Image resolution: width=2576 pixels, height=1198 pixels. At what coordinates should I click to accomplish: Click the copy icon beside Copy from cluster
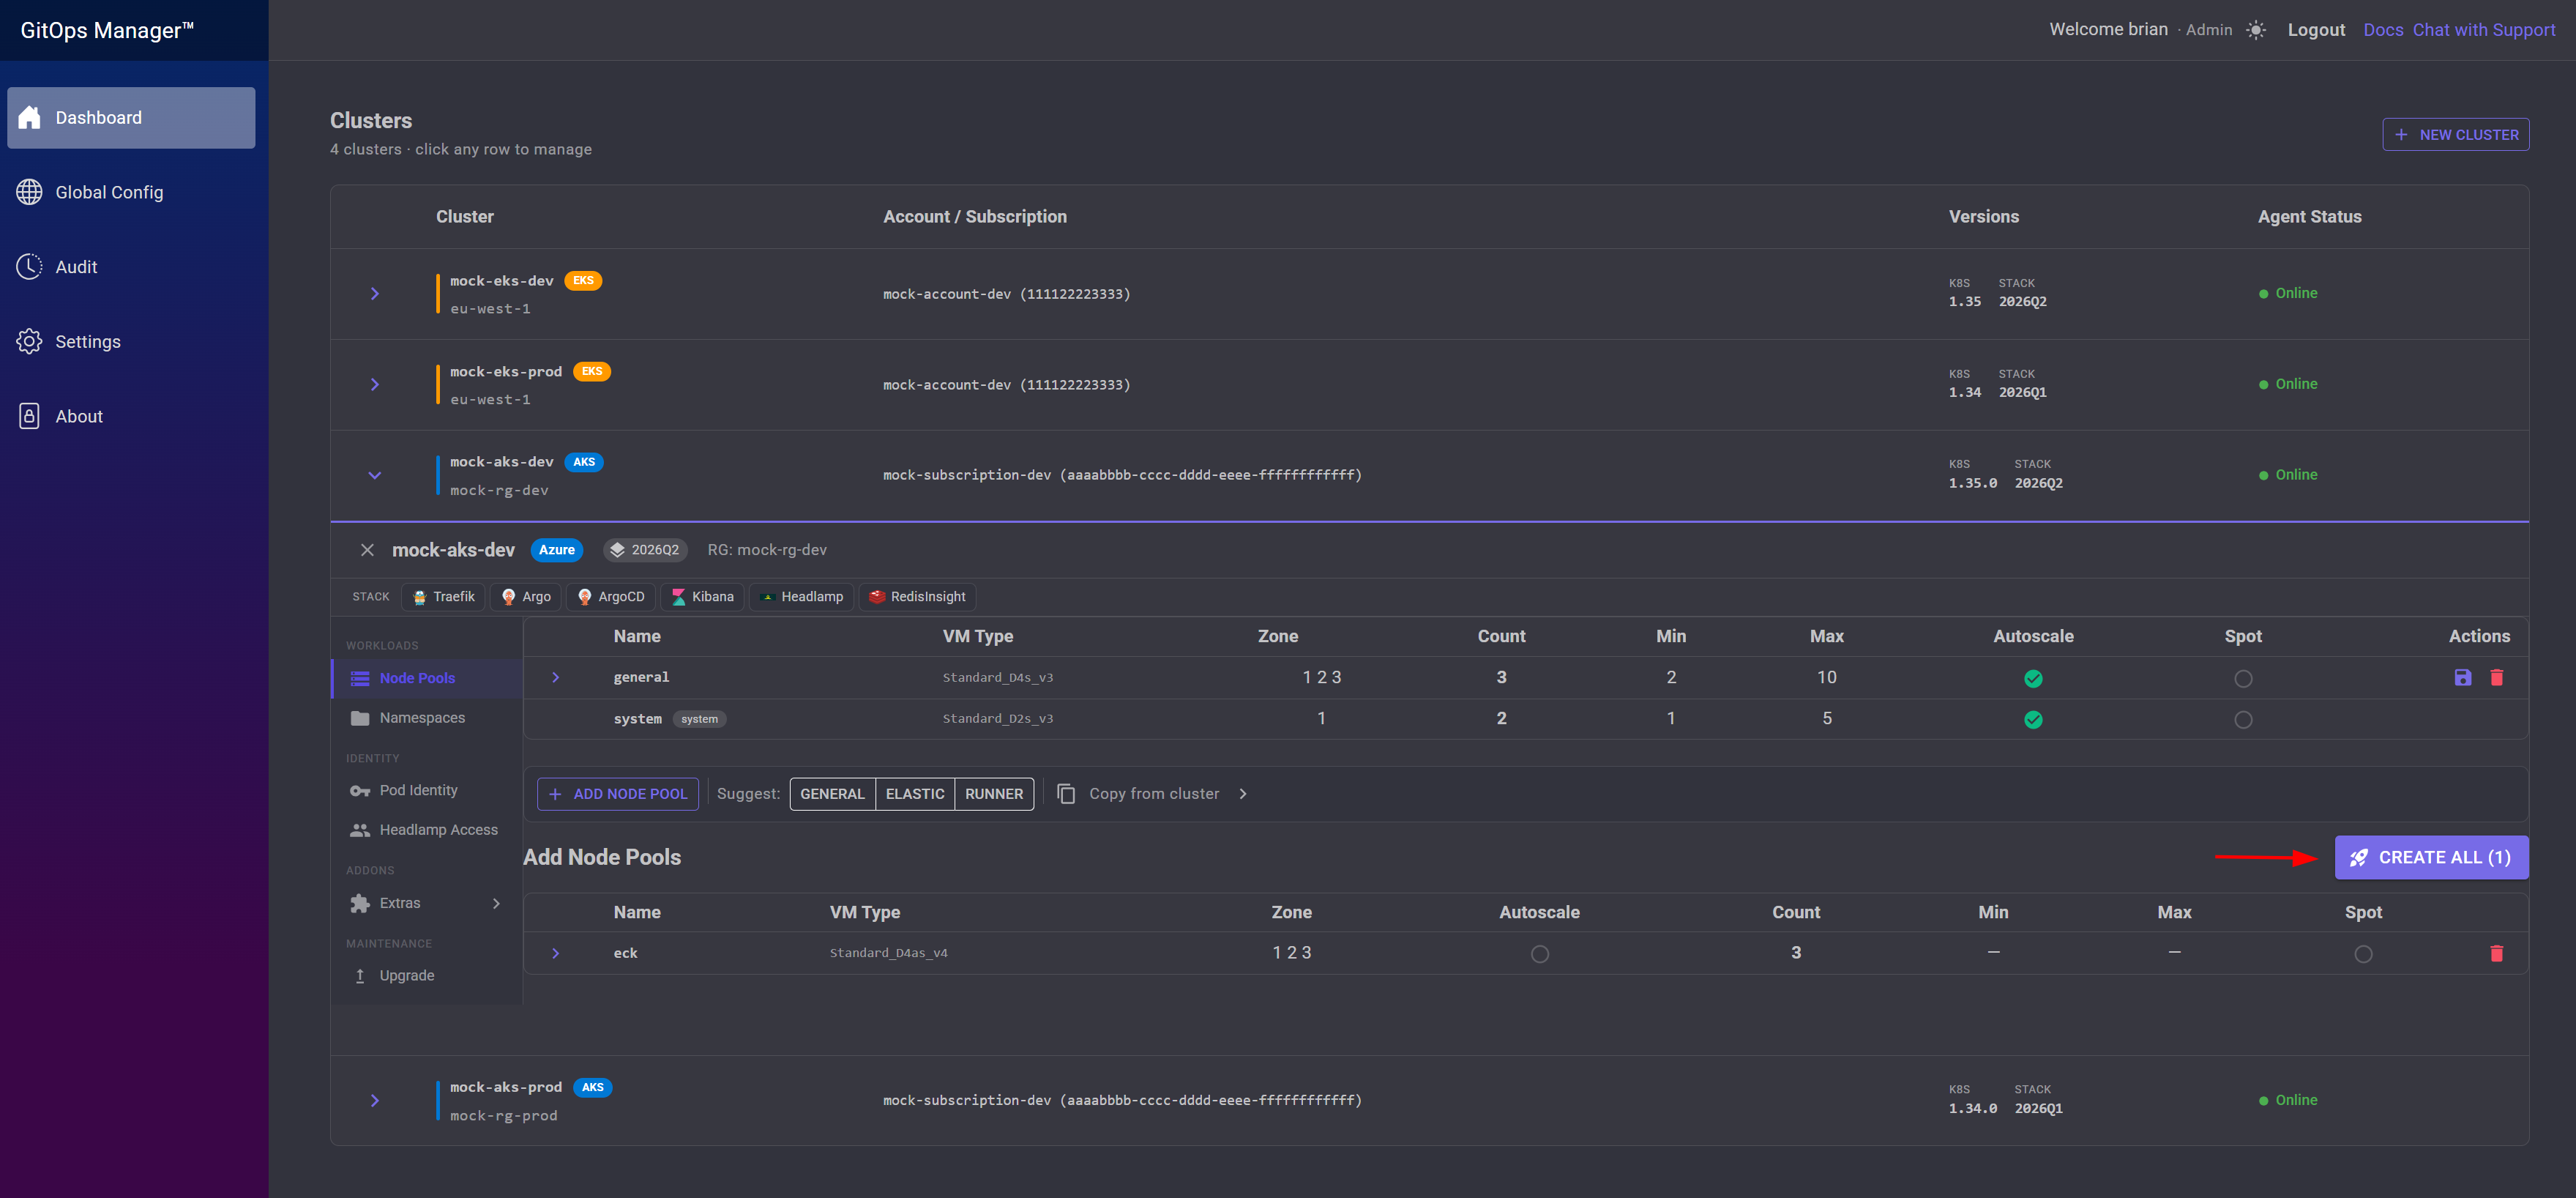(1066, 794)
